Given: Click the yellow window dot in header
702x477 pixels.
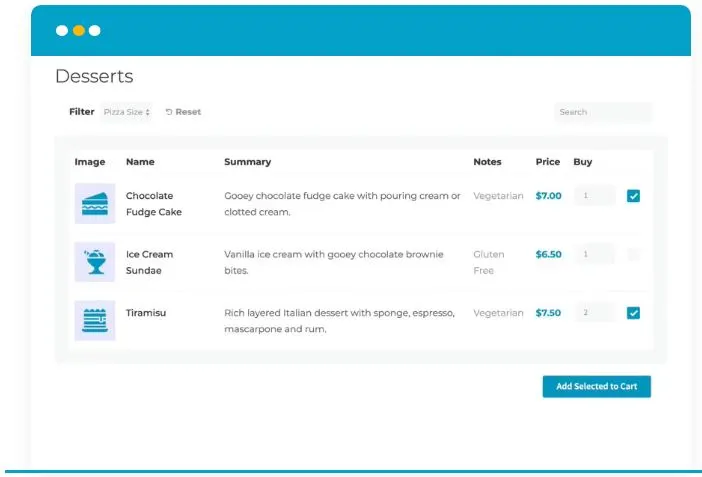Looking at the screenshot, I should (x=78, y=31).
